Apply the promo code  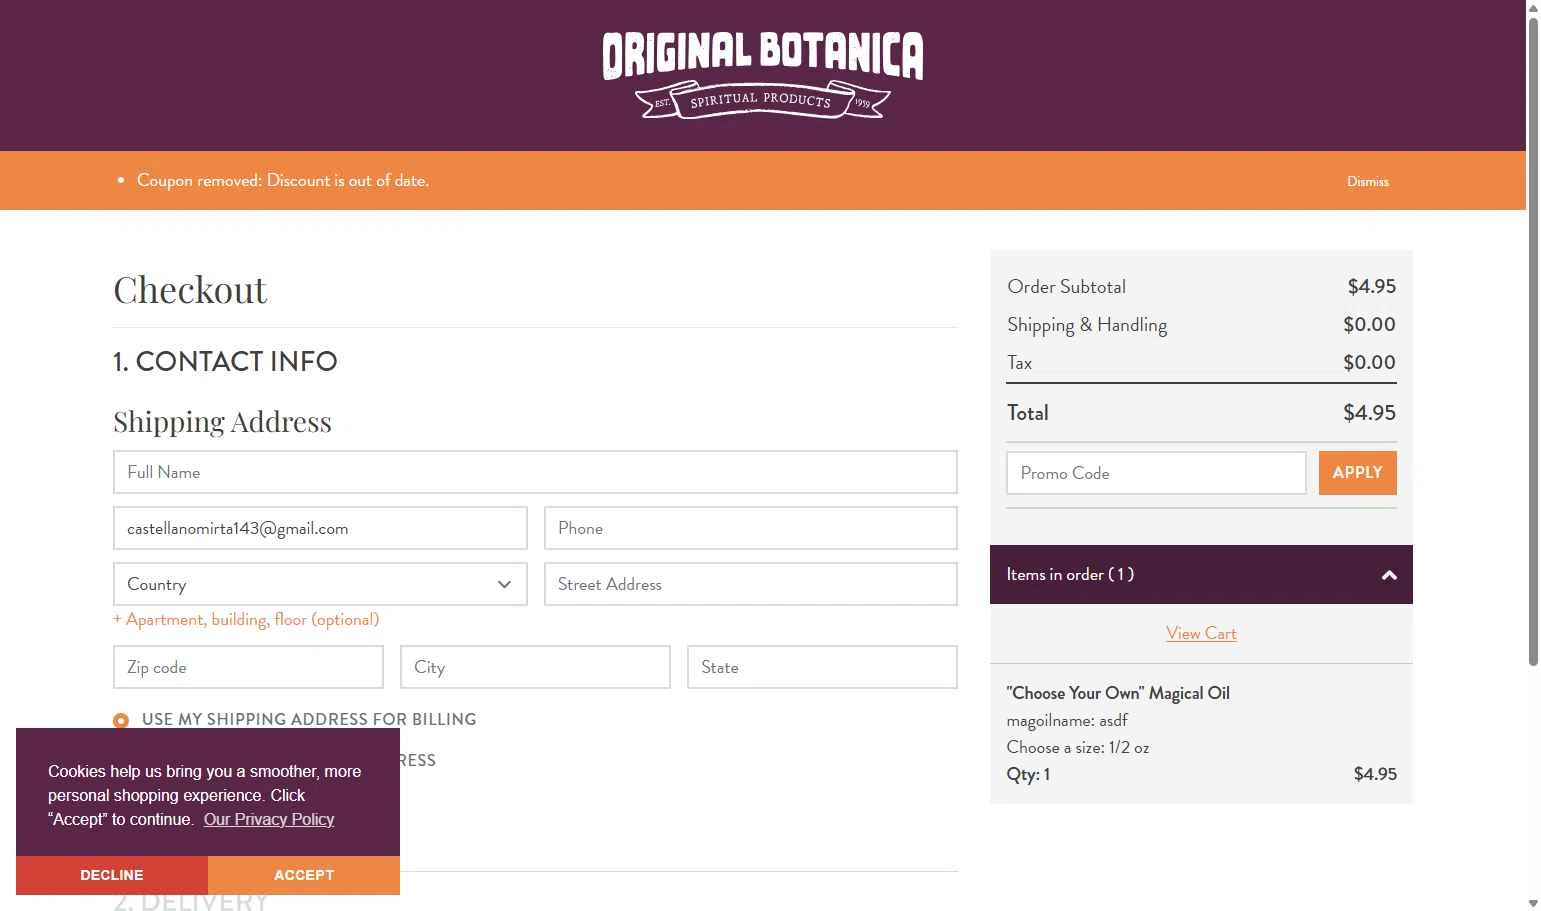[1357, 473]
